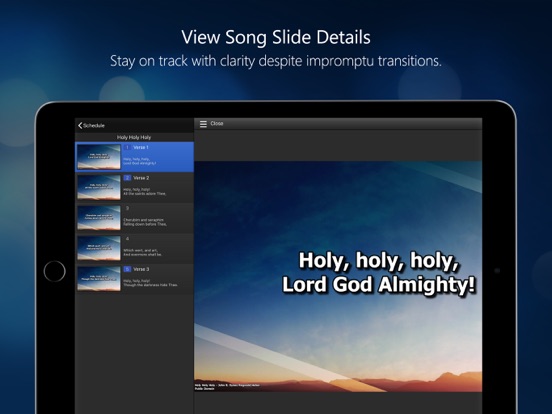
Task: Open the hamburger menu icon
Action: pos(203,124)
